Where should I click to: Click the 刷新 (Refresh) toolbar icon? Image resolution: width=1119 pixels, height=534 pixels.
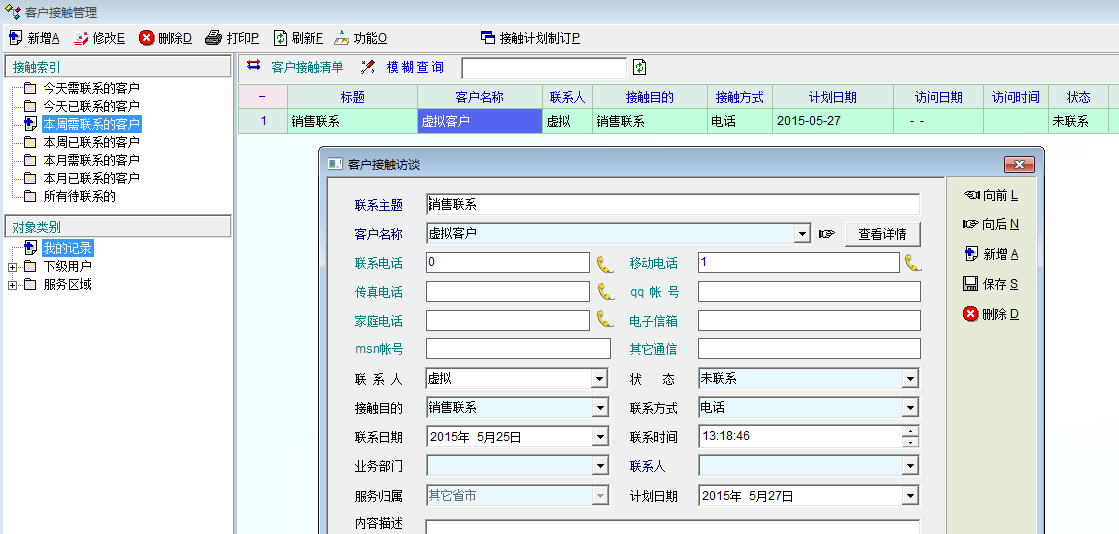pos(281,38)
